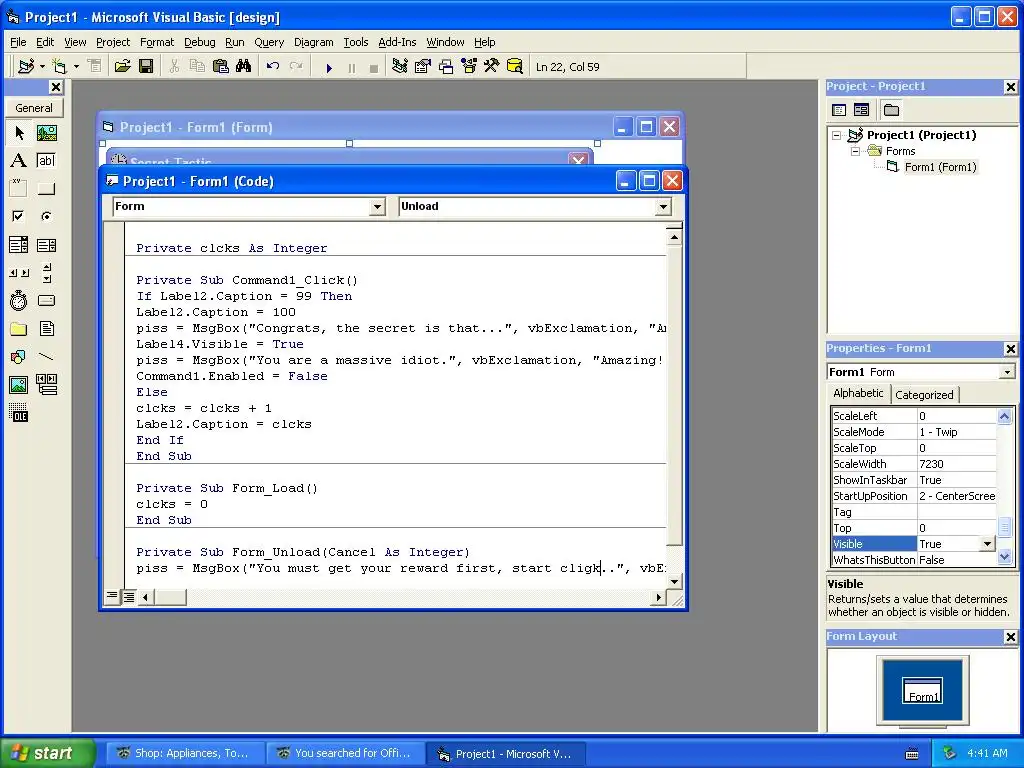
Task: Select the ListBox control tool
Action: coord(46,245)
